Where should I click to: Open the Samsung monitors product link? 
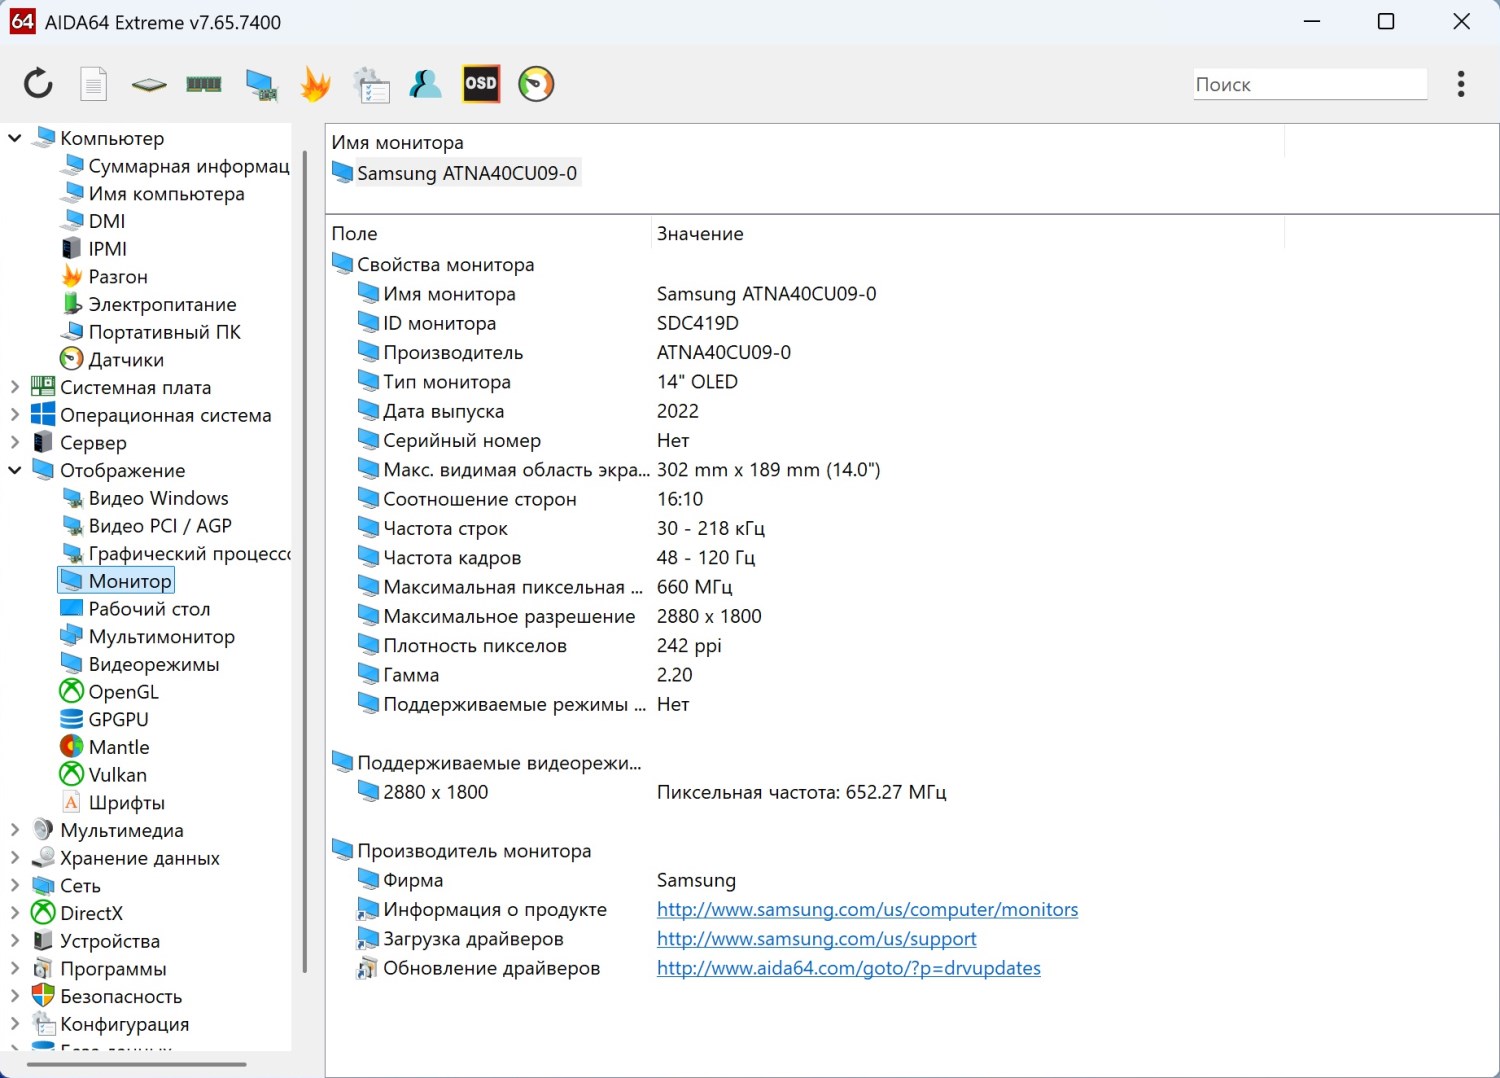[866, 910]
